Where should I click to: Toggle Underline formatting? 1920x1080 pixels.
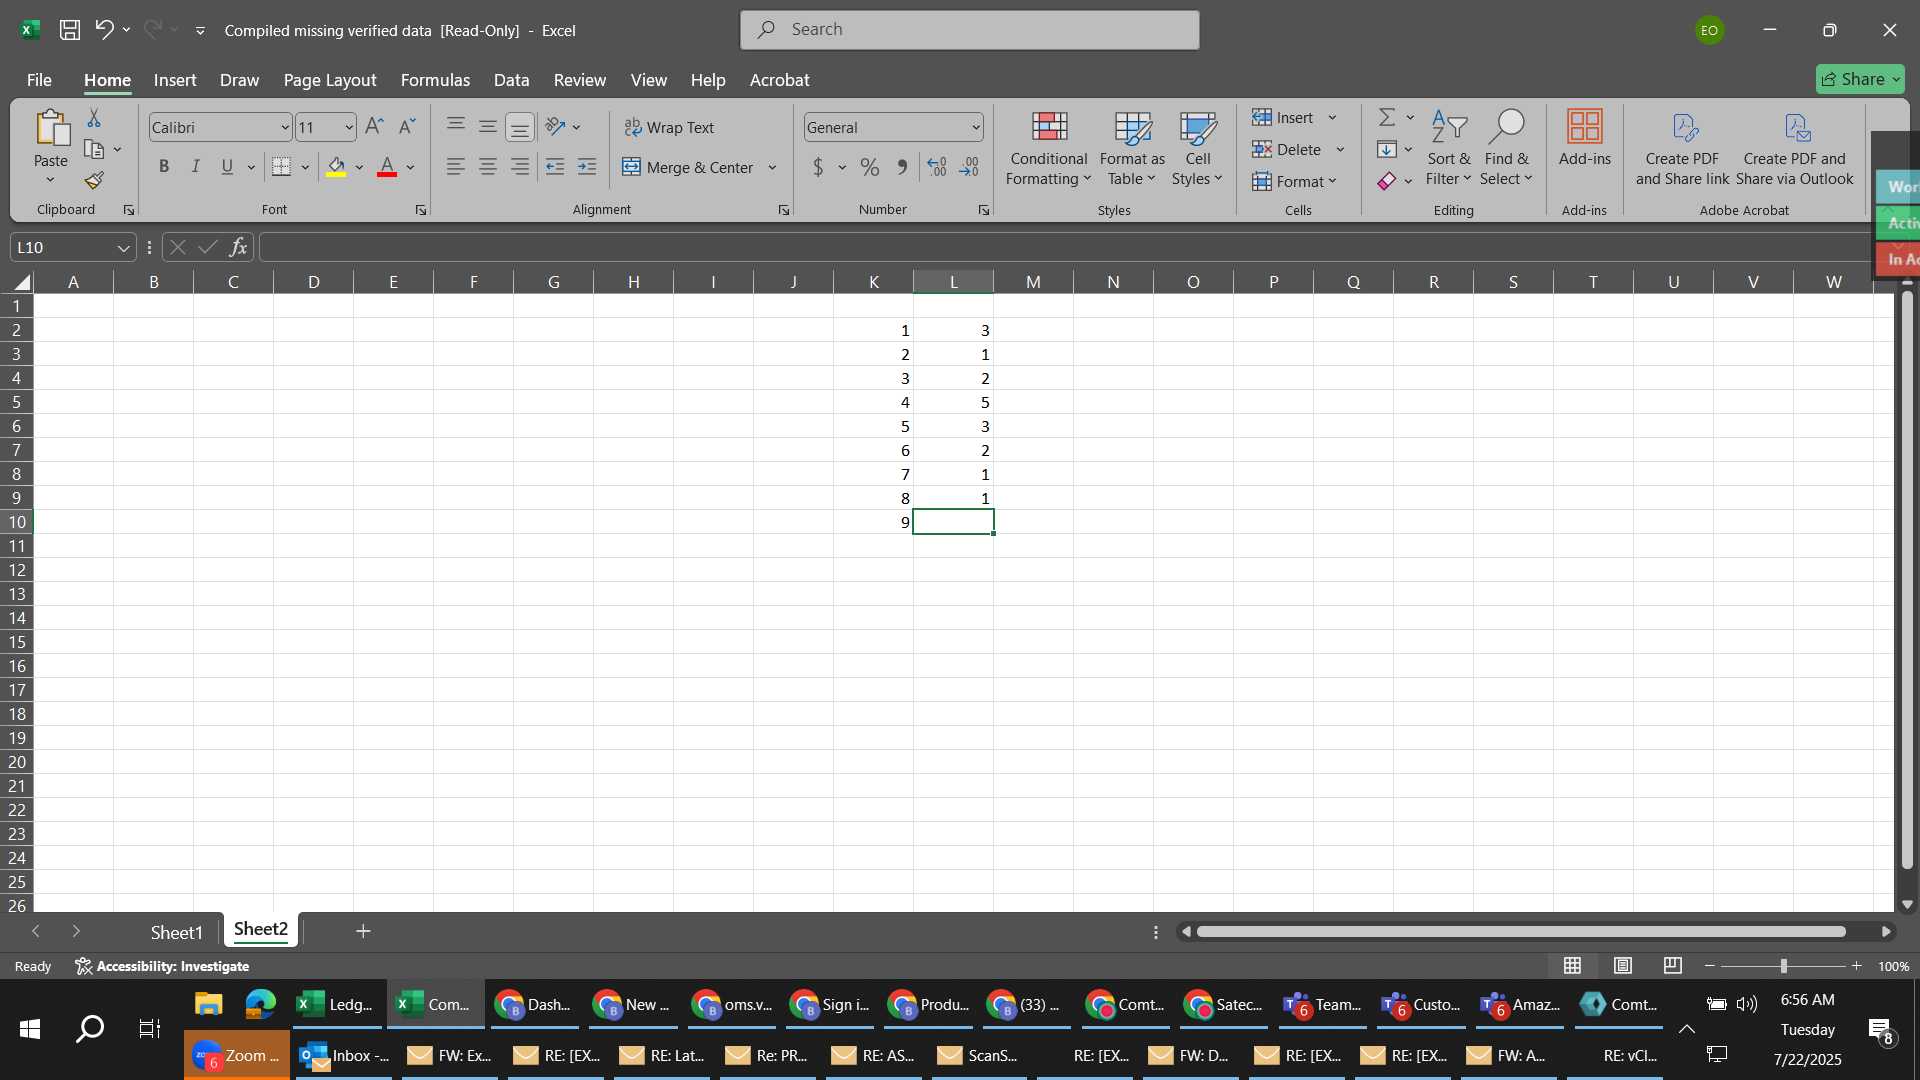pyautogui.click(x=227, y=167)
